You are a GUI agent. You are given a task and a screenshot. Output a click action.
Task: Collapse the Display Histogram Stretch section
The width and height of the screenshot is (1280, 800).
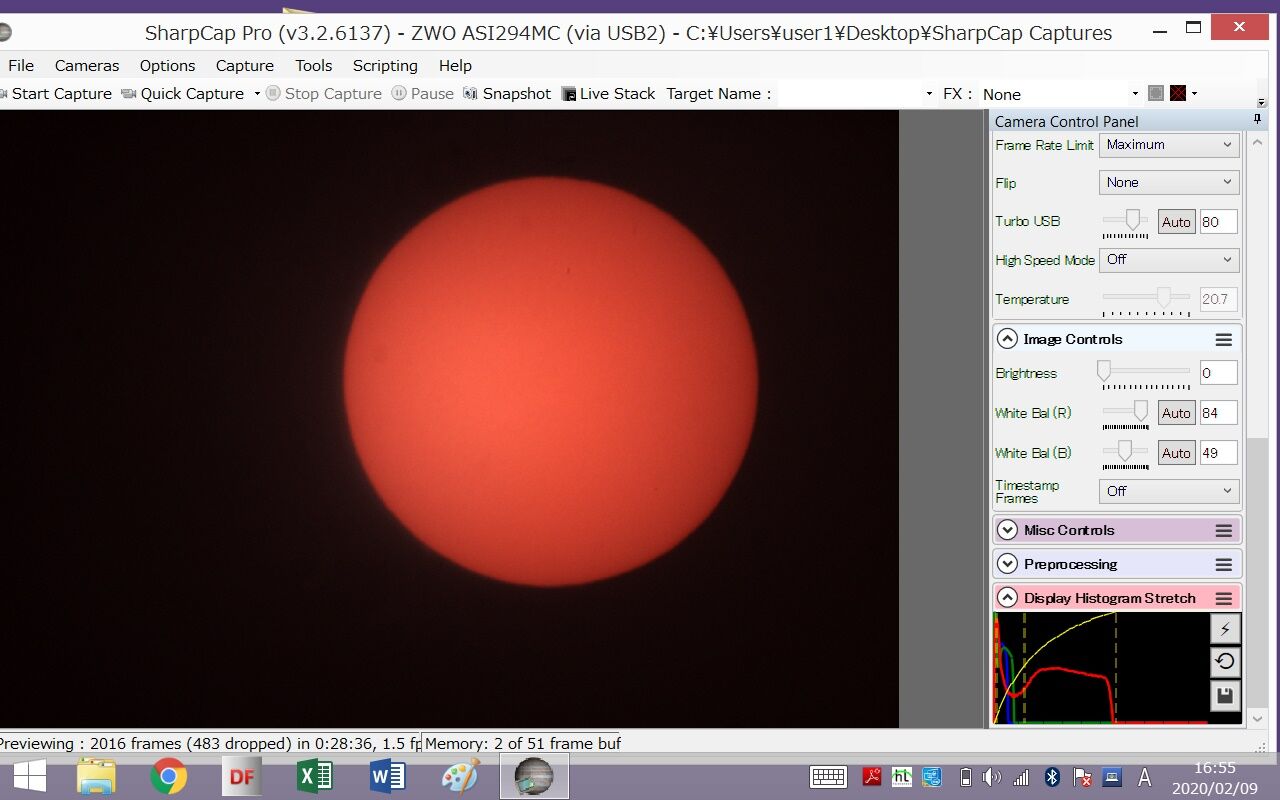coord(1007,598)
